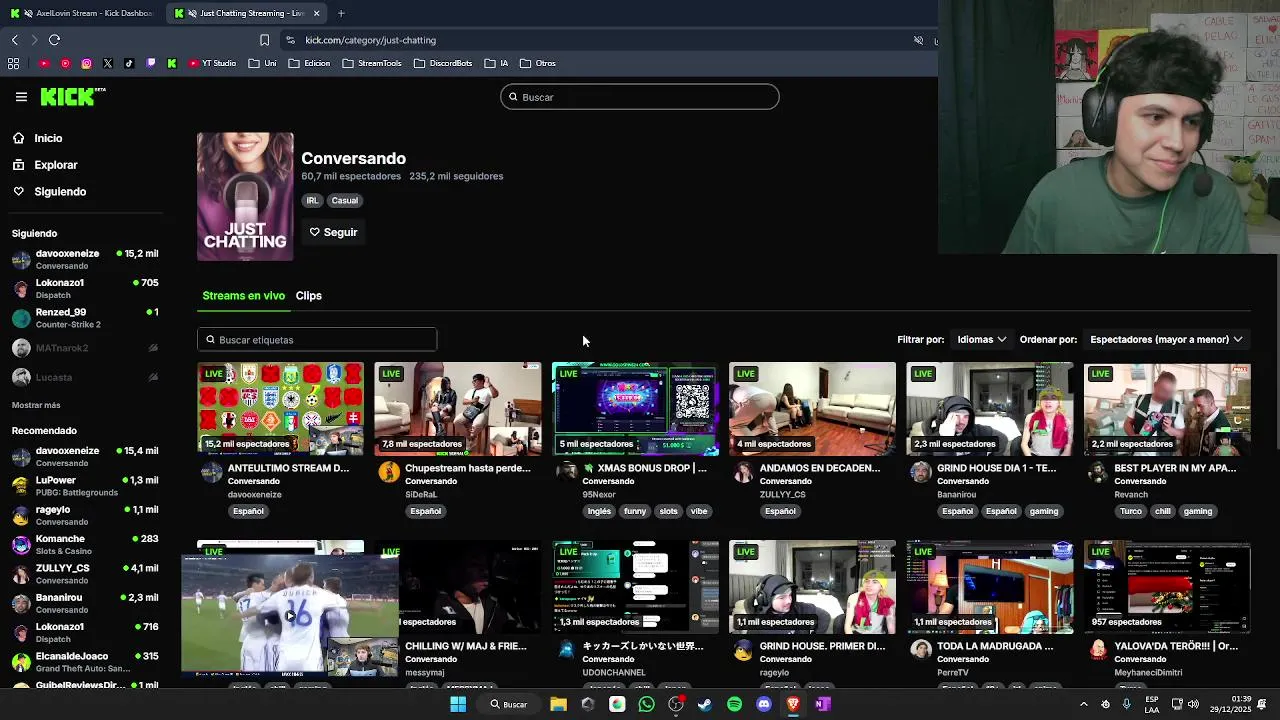This screenshot has height=720, width=1280.
Task: Click Español tag under davooxeneize stream
Action: pos(248,511)
